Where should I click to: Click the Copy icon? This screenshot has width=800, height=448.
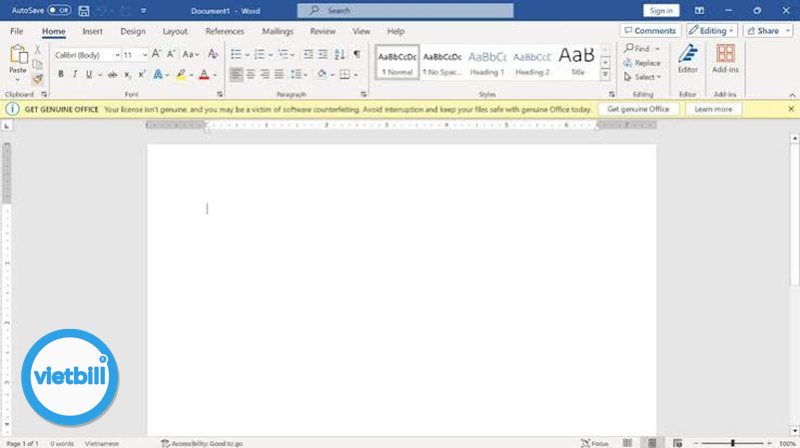coord(37,64)
